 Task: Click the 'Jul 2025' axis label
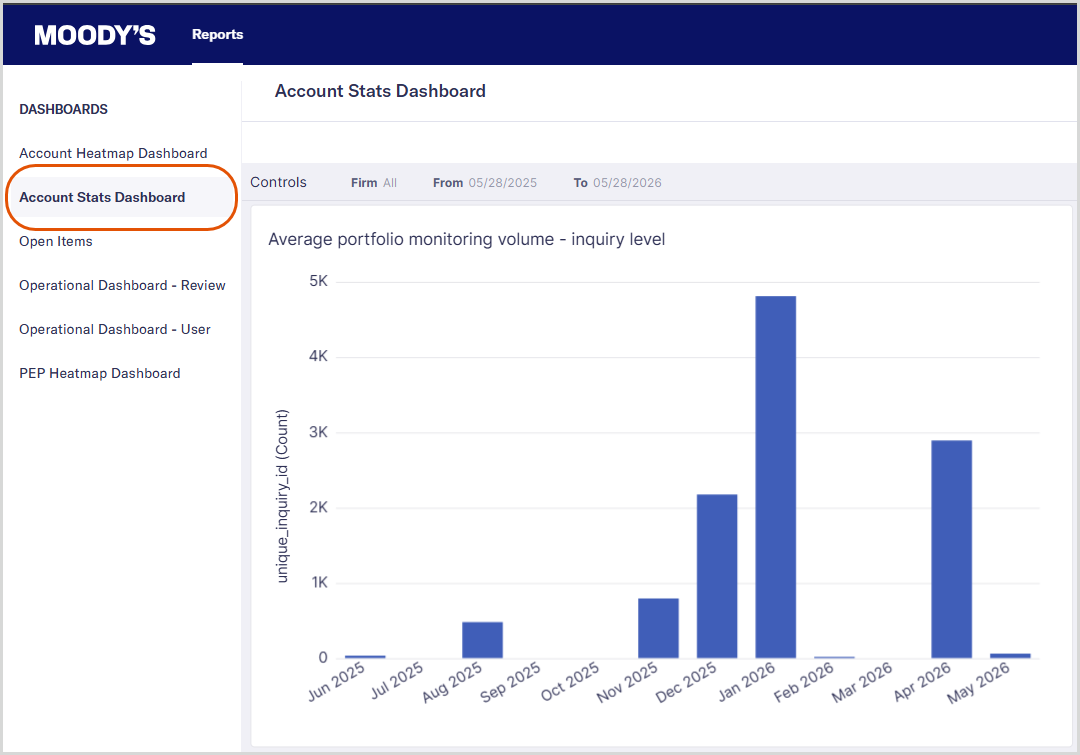click(397, 681)
